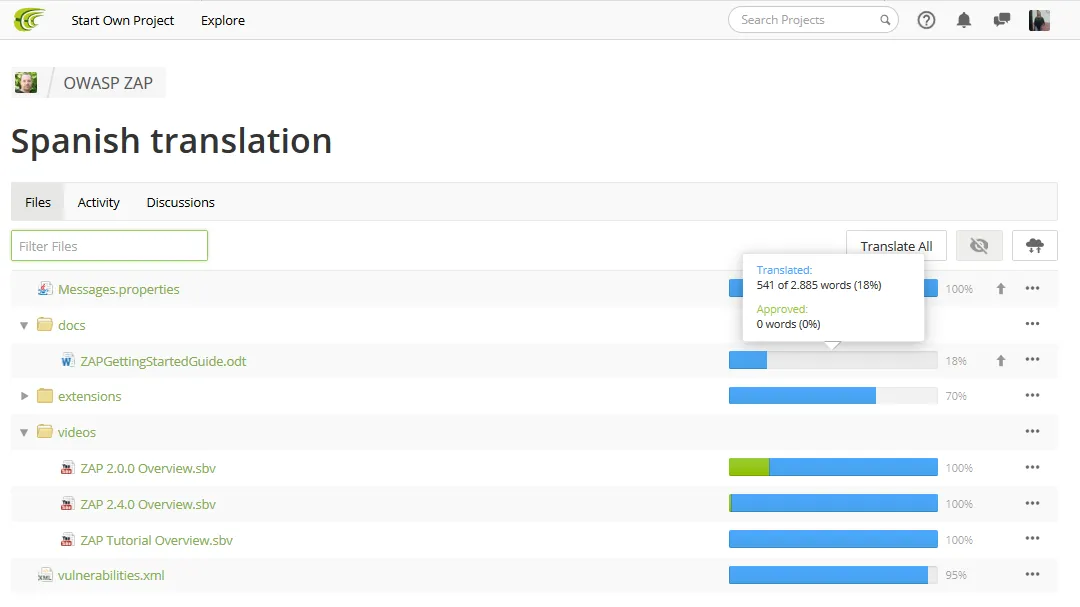Open the docs folder link

click(72, 325)
